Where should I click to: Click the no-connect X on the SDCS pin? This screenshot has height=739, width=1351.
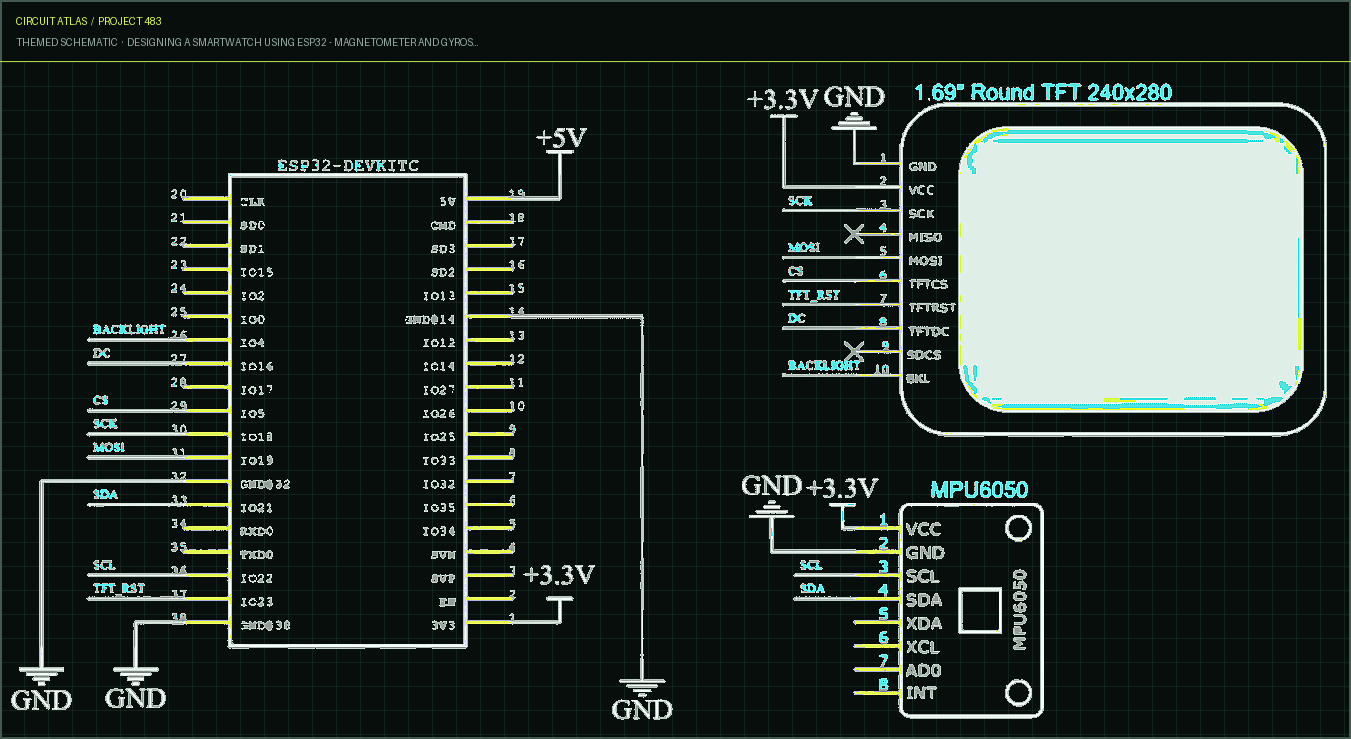[x=855, y=351]
